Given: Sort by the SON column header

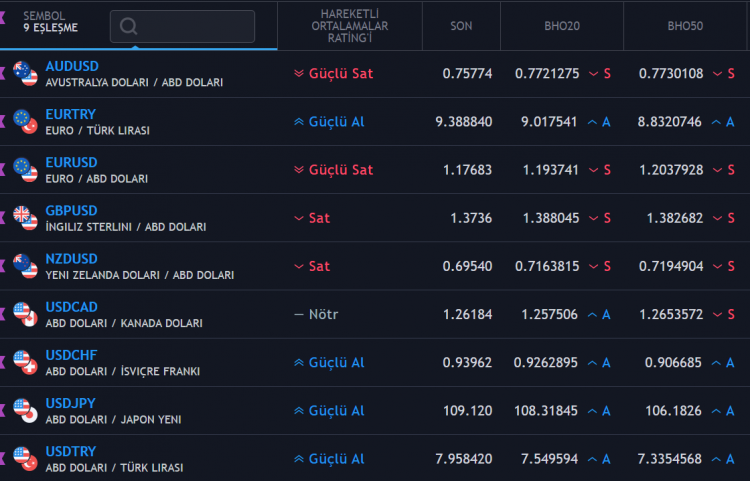Looking at the screenshot, I should point(461,25).
